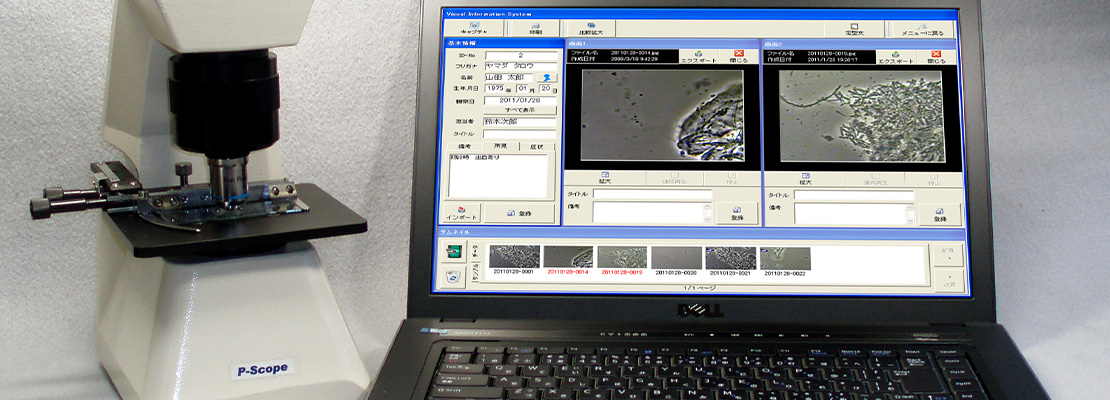The height and width of the screenshot is (400, 1110).
Task: Click 登録 register button in right image panel
Action: (939, 214)
